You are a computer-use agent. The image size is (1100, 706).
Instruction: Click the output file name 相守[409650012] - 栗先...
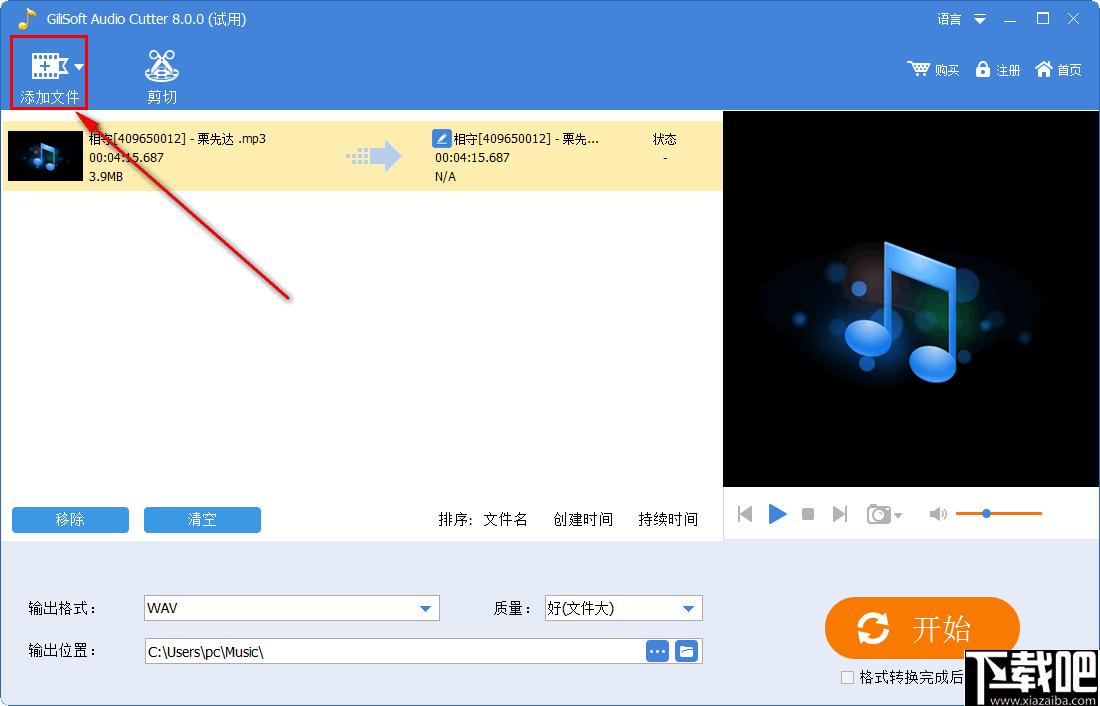(x=526, y=139)
